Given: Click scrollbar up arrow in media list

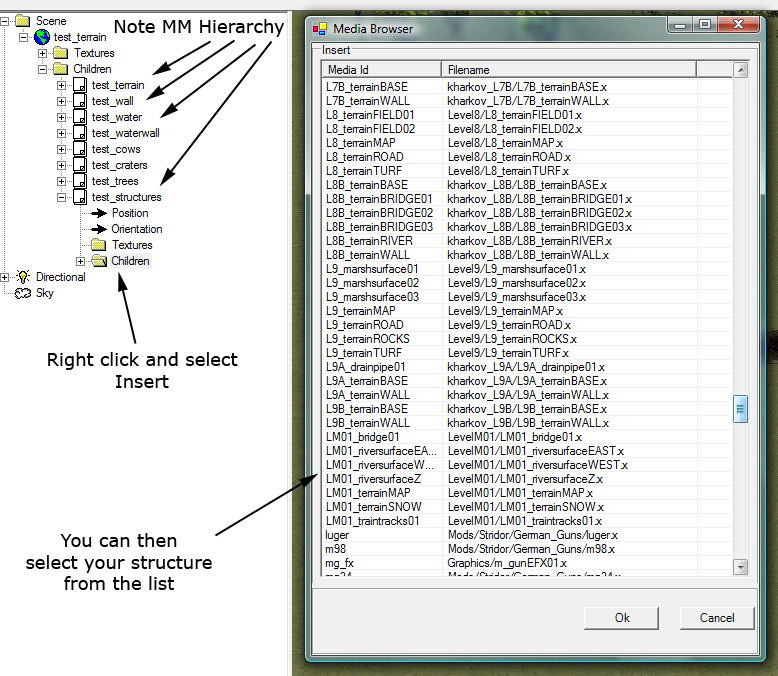Looking at the screenshot, I should click(x=741, y=70).
